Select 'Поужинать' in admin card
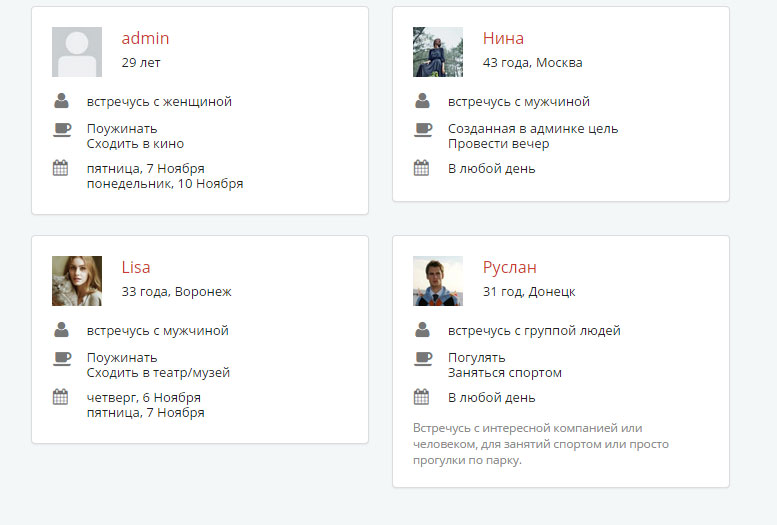This screenshot has height=525, width=777. pos(122,129)
